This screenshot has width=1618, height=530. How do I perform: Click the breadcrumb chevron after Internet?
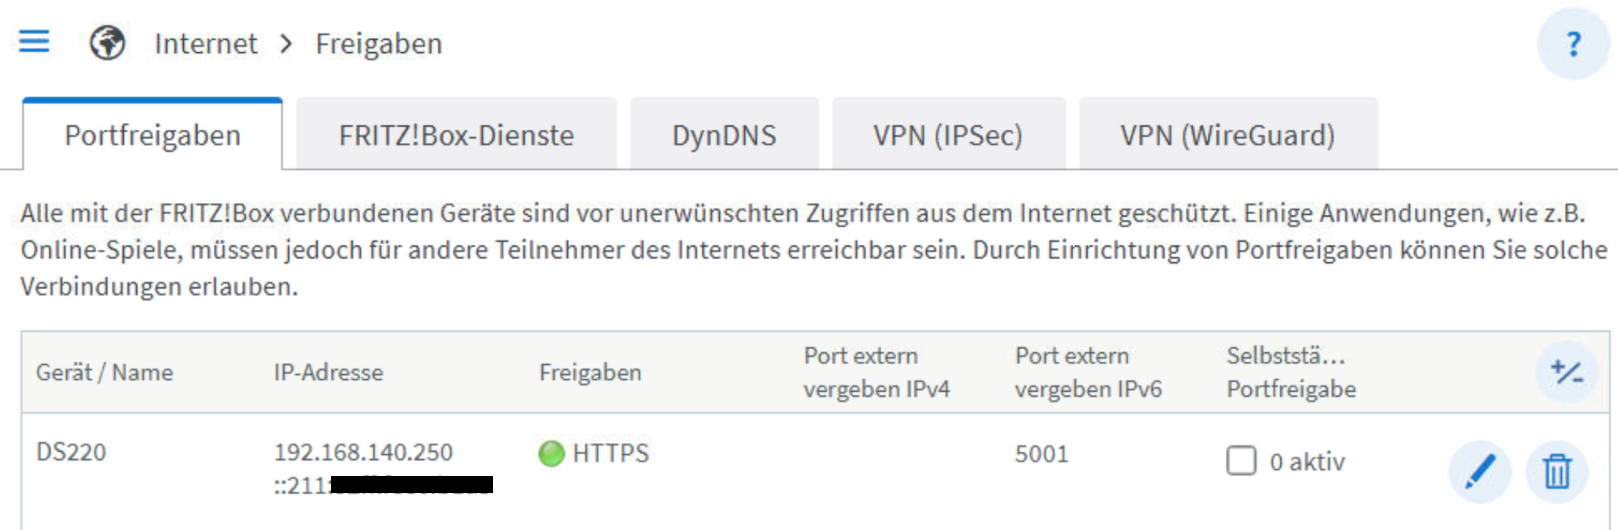point(286,44)
